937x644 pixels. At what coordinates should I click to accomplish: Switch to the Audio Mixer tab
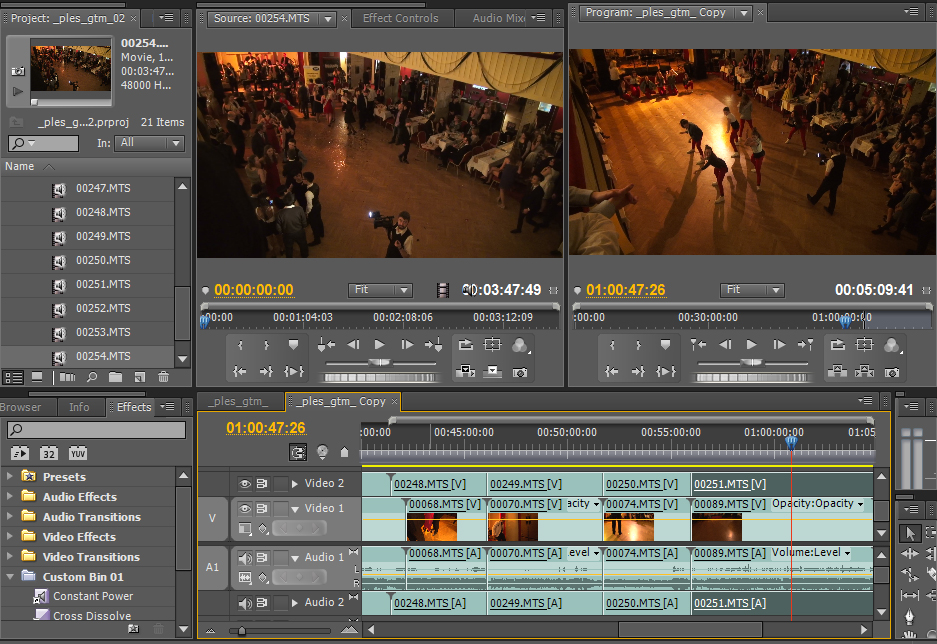click(498, 19)
